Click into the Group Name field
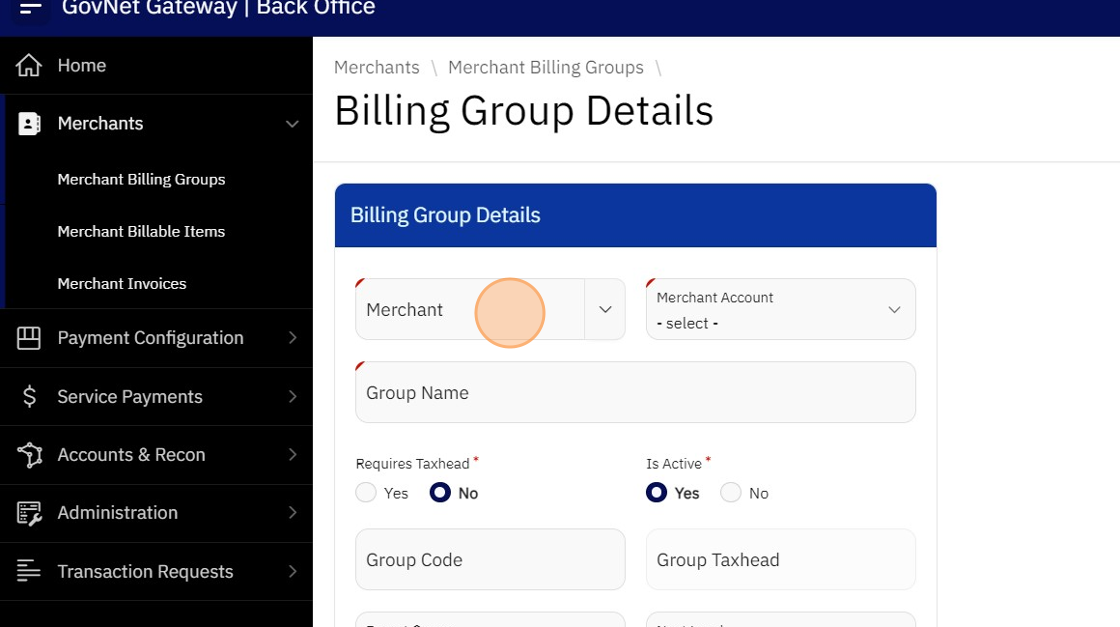Image resolution: width=1120 pixels, height=627 pixels. [635, 393]
